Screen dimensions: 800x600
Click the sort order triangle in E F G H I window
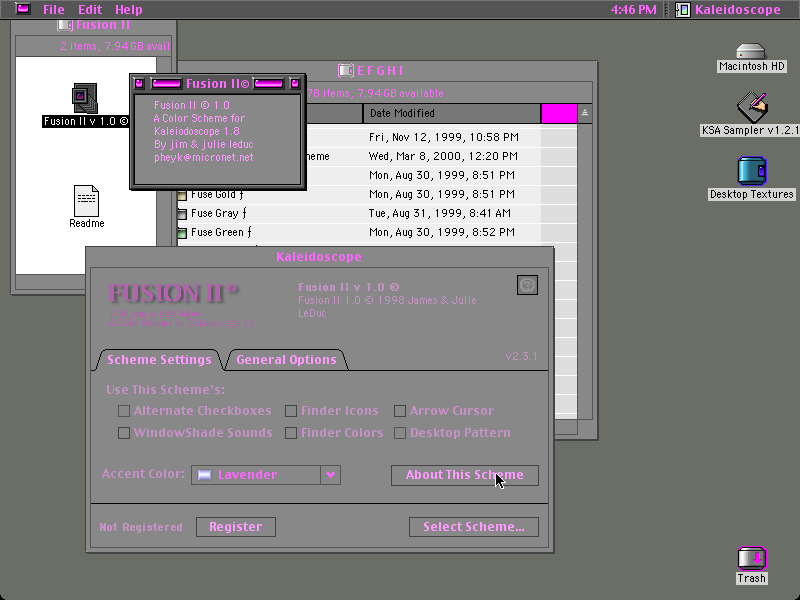pos(585,113)
